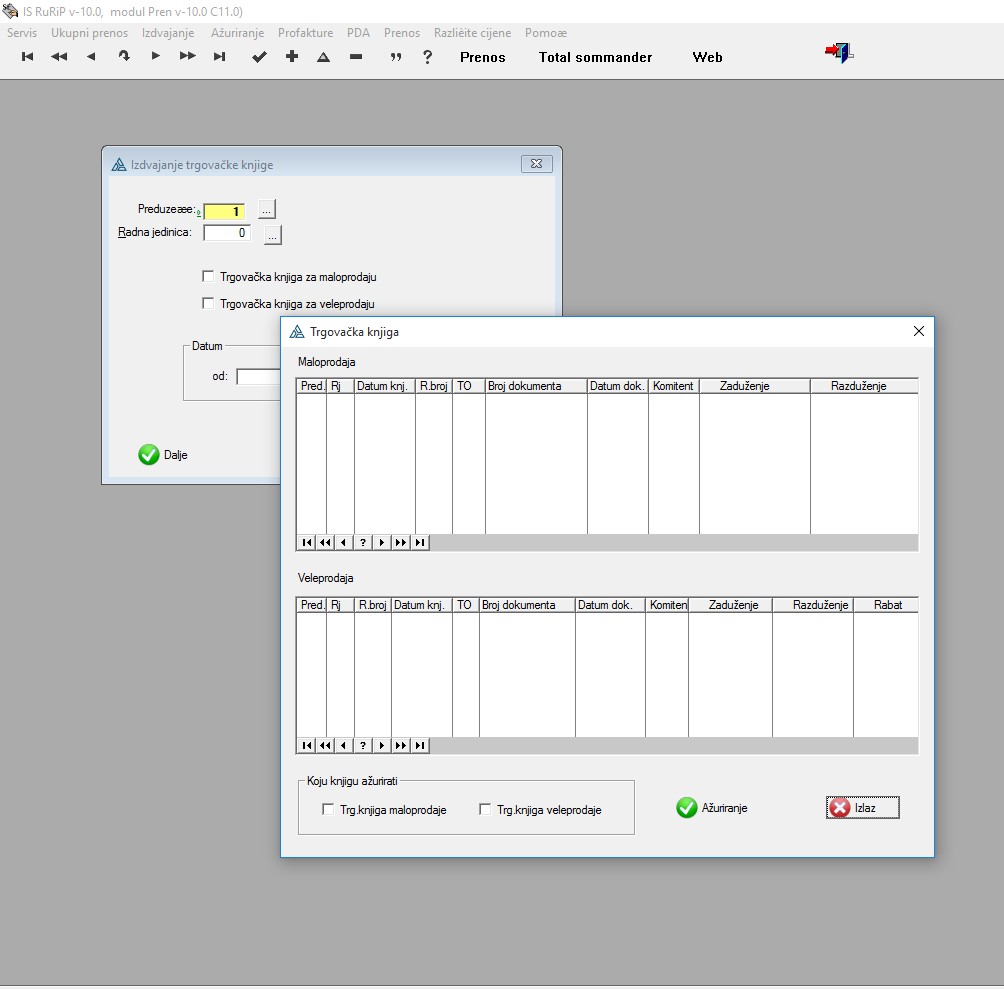Image resolution: width=1004 pixels, height=989 pixels.
Task: Click the question mark help toolbar icon
Action: pyautogui.click(x=428, y=57)
